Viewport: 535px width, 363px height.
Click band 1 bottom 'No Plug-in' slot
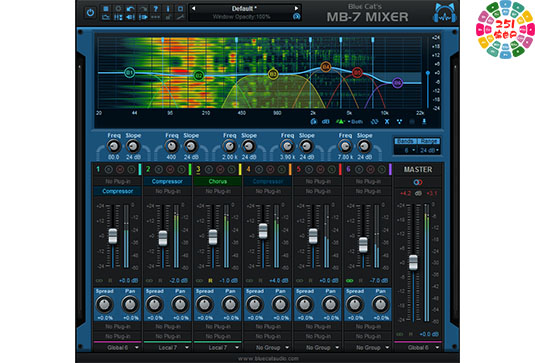coord(117,336)
